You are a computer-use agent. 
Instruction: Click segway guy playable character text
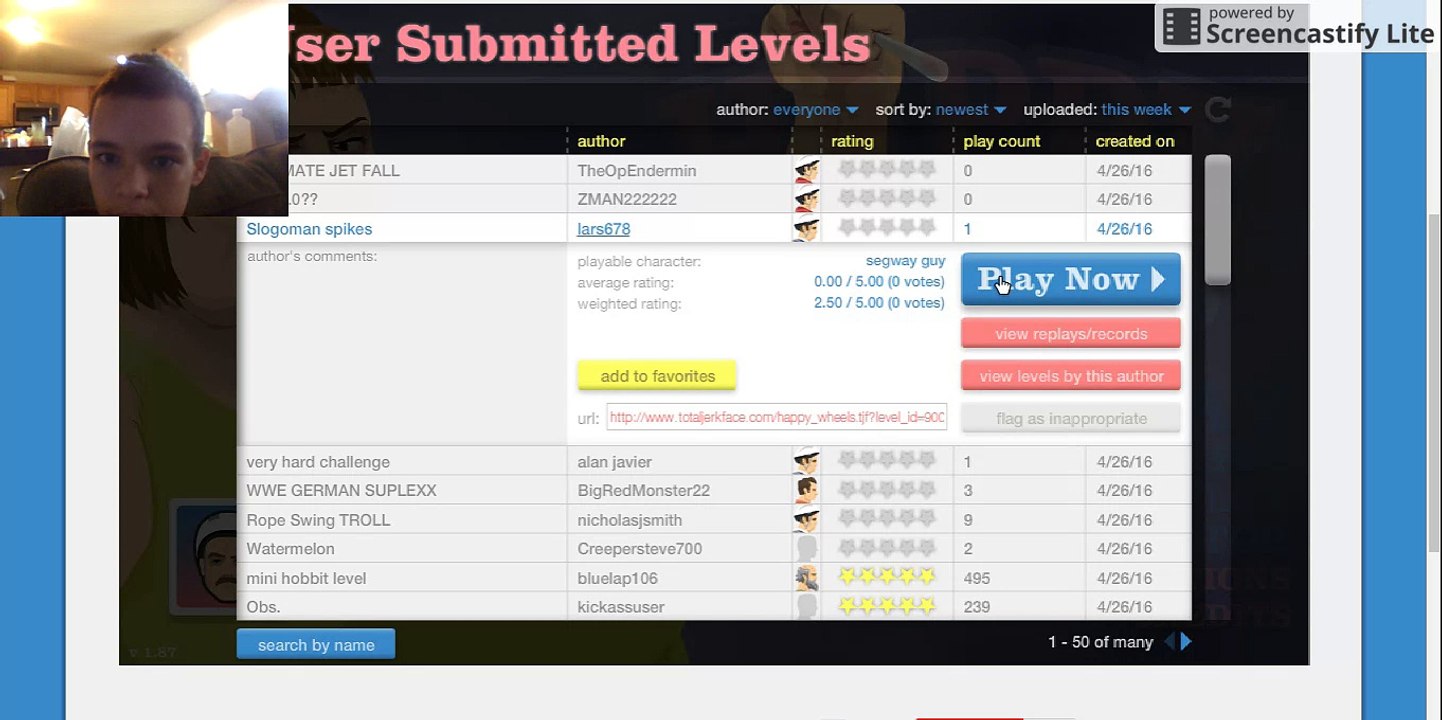pyautogui.click(x=905, y=261)
